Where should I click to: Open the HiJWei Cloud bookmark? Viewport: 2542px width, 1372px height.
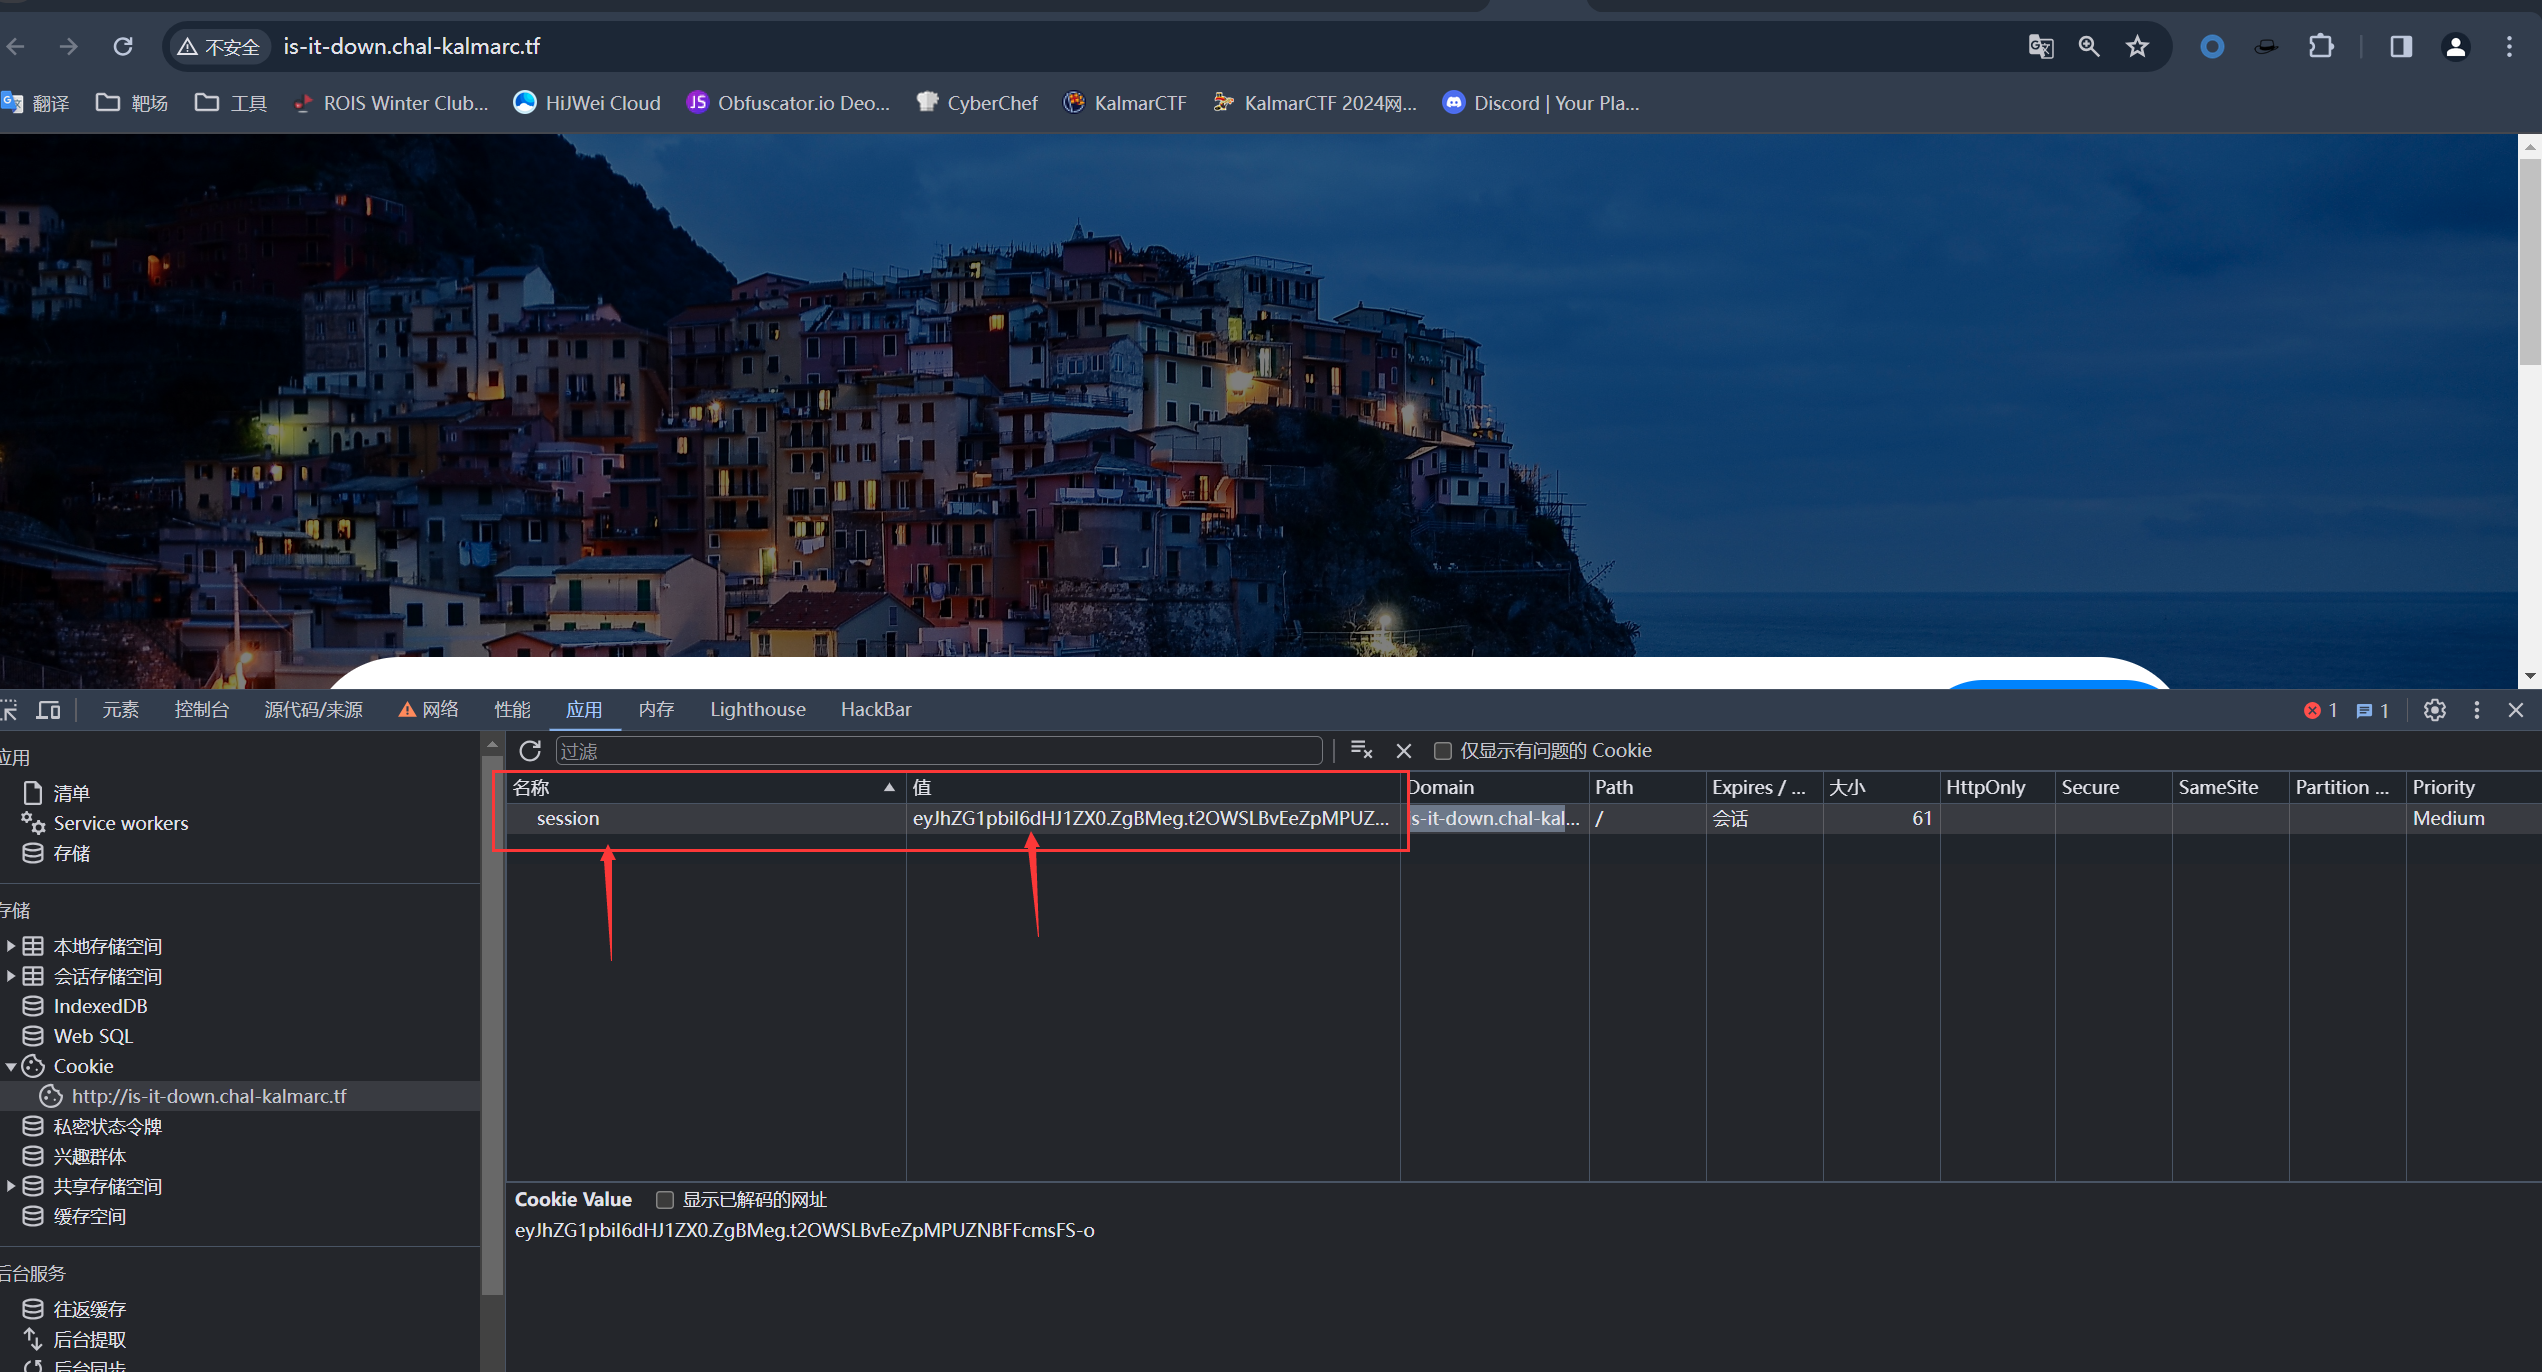[x=587, y=102]
